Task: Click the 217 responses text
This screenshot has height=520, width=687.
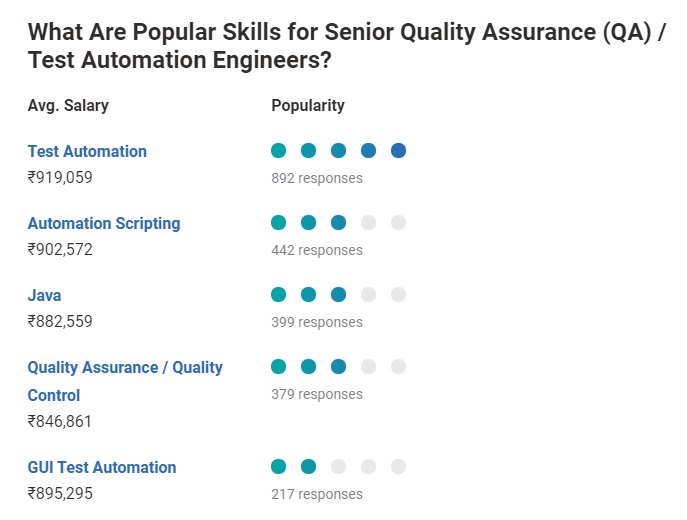Action: [x=317, y=494]
